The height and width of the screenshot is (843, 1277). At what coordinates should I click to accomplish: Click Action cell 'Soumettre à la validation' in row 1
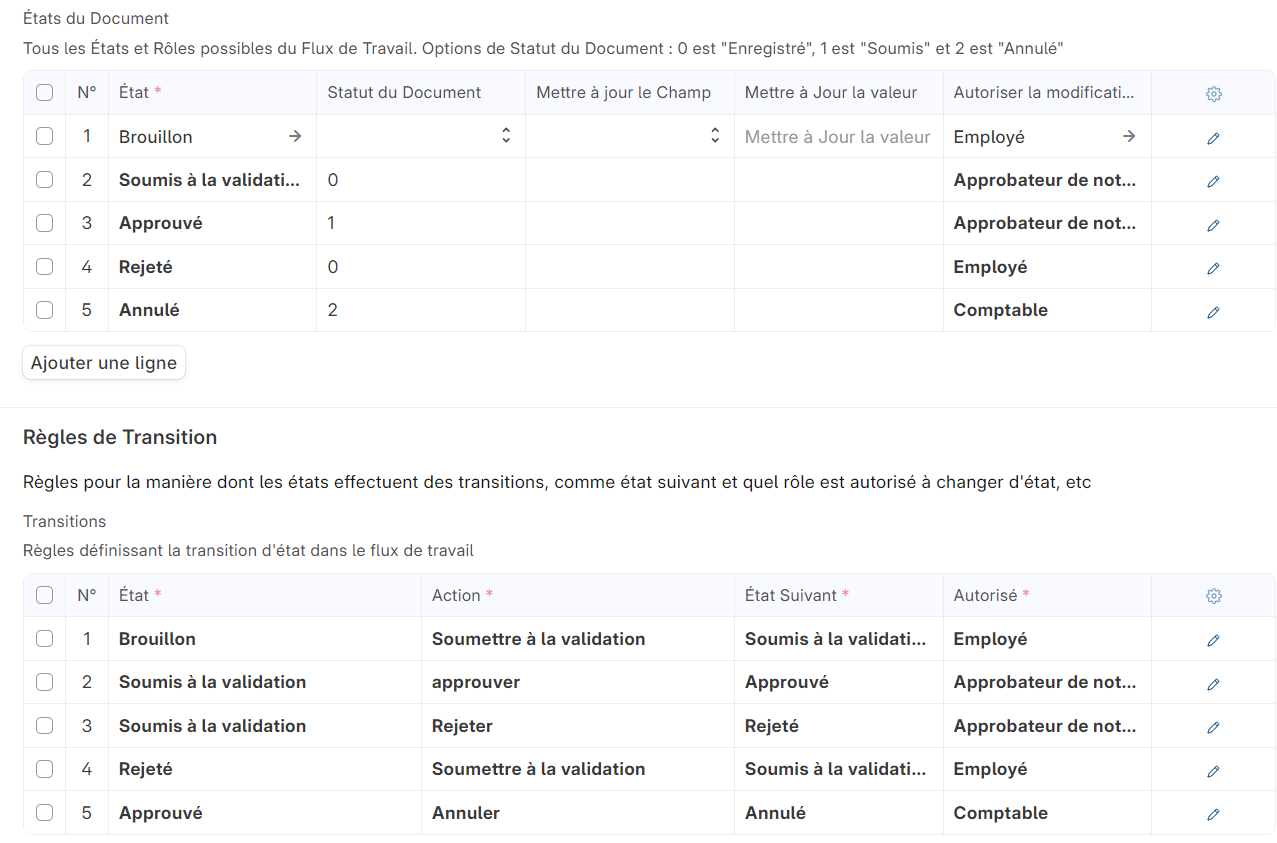coord(538,639)
